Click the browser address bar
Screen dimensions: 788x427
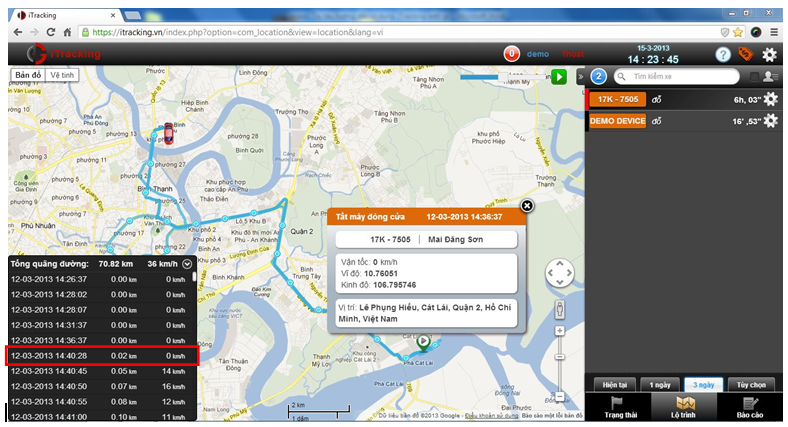399,32
